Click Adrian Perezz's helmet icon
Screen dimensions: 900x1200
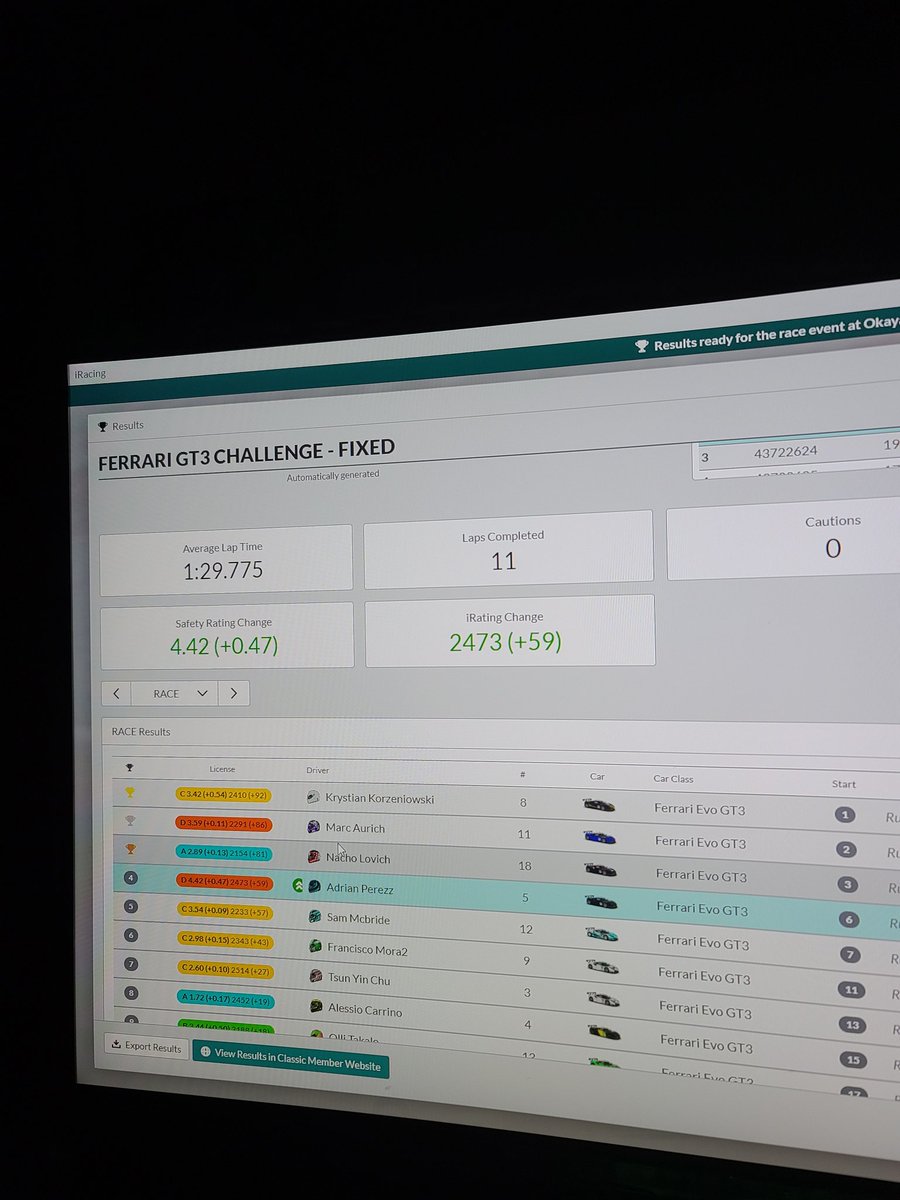(314, 886)
